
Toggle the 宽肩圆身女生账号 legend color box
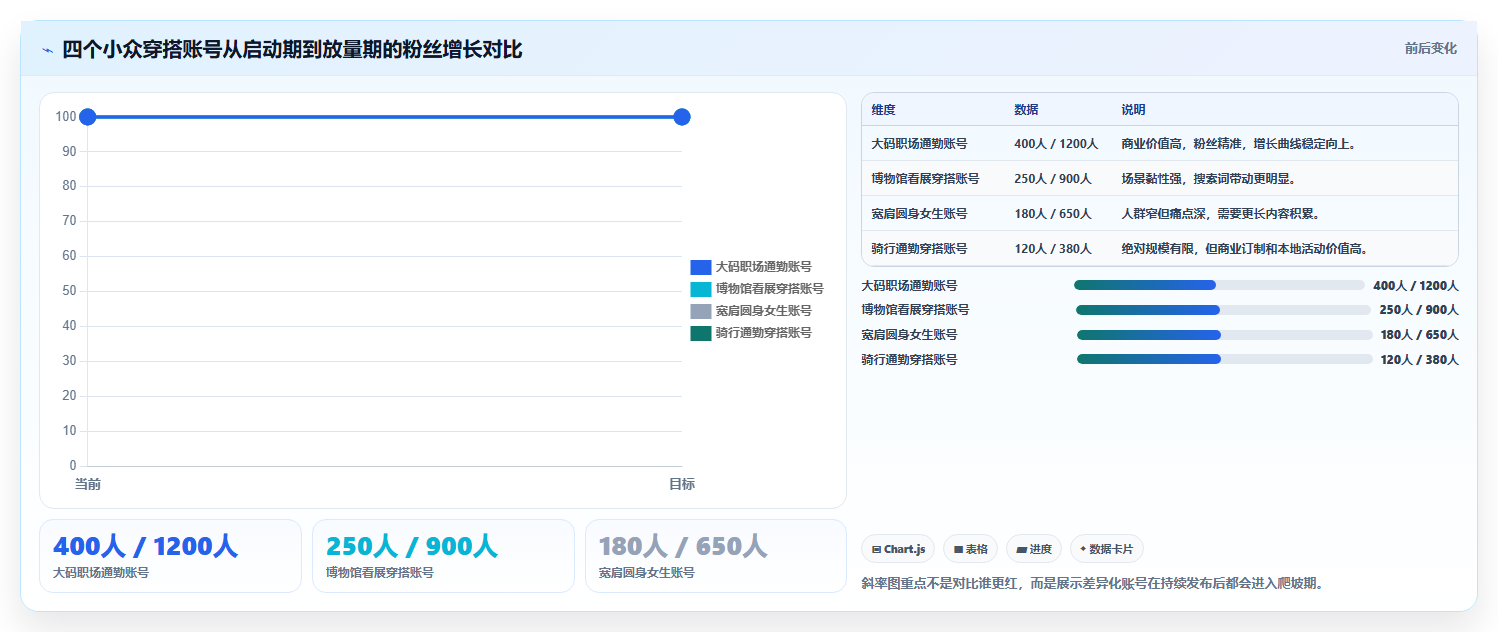pos(700,311)
